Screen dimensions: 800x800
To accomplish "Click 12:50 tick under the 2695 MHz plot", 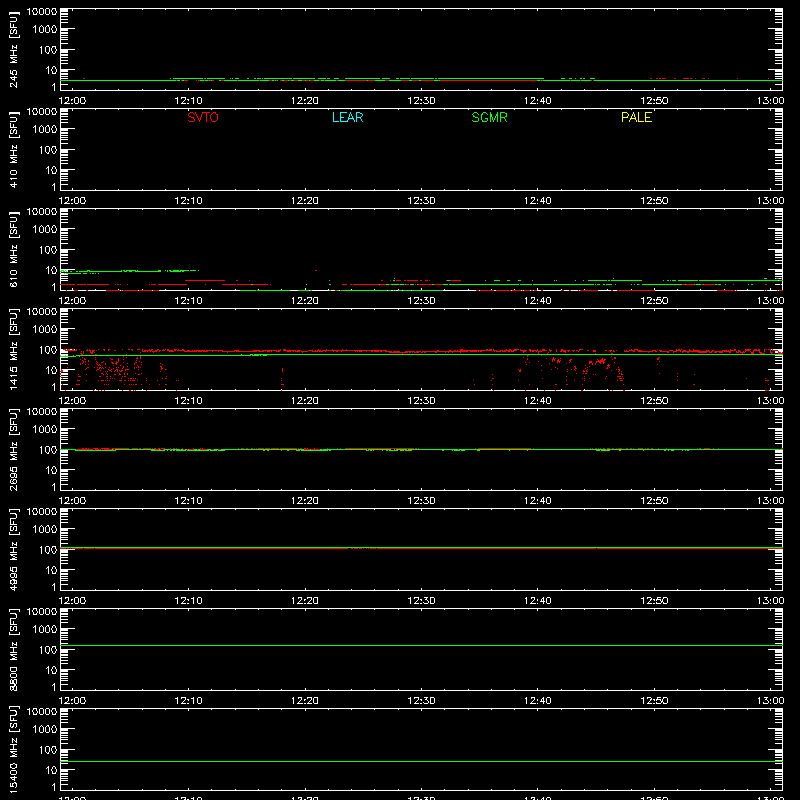I will 654,501.
